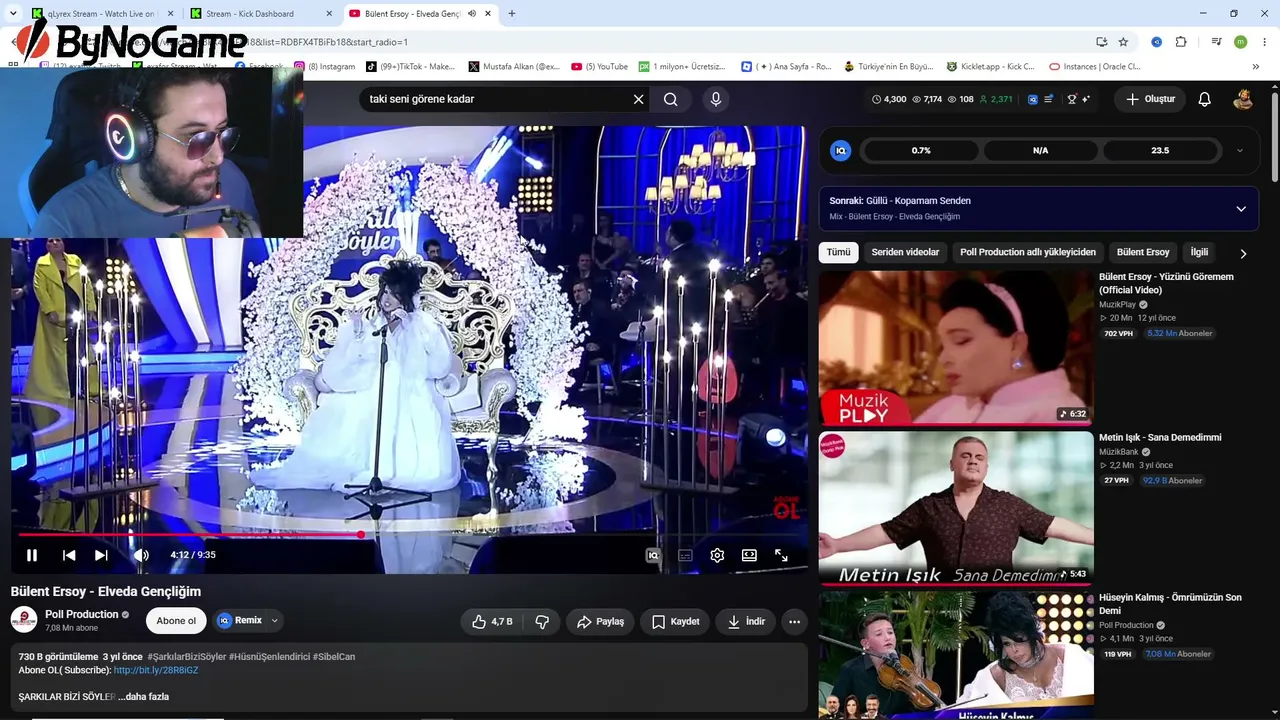This screenshot has width=1280, height=720.
Task: Download the video with İndir
Action: coord(745,621)
